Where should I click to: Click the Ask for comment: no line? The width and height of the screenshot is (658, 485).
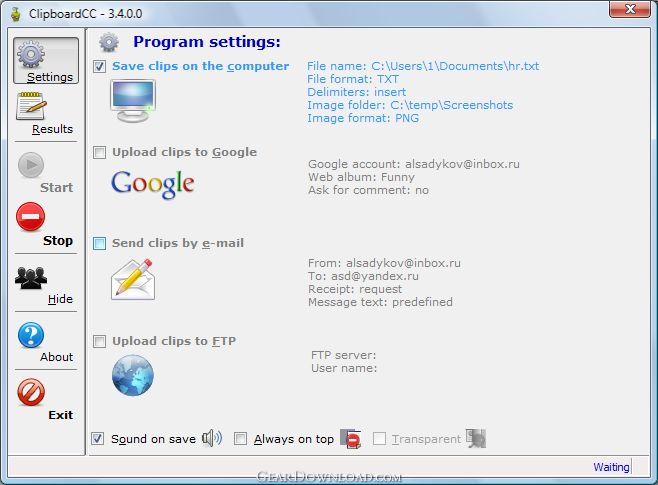pos(368,190)
